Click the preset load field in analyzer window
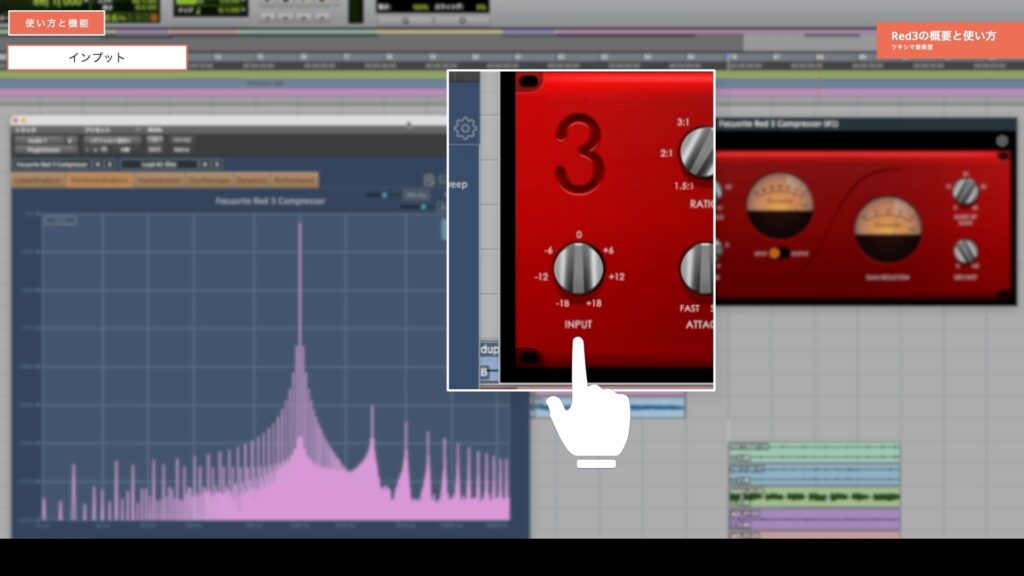This screenshot has height=576, width=1024. point(159,165)
